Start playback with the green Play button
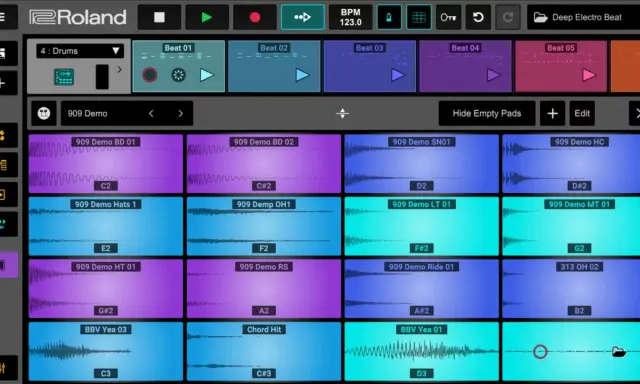Image resolution: width=640 pixels, height=384 pixels. (x=207, y=17)
